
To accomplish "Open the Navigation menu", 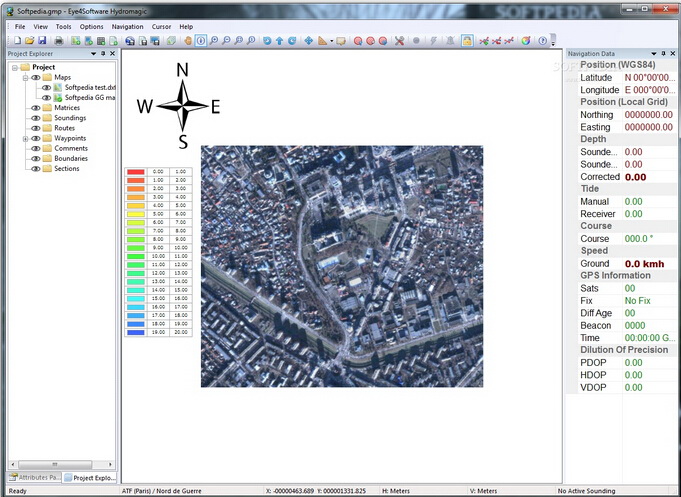I will (127, 26).
